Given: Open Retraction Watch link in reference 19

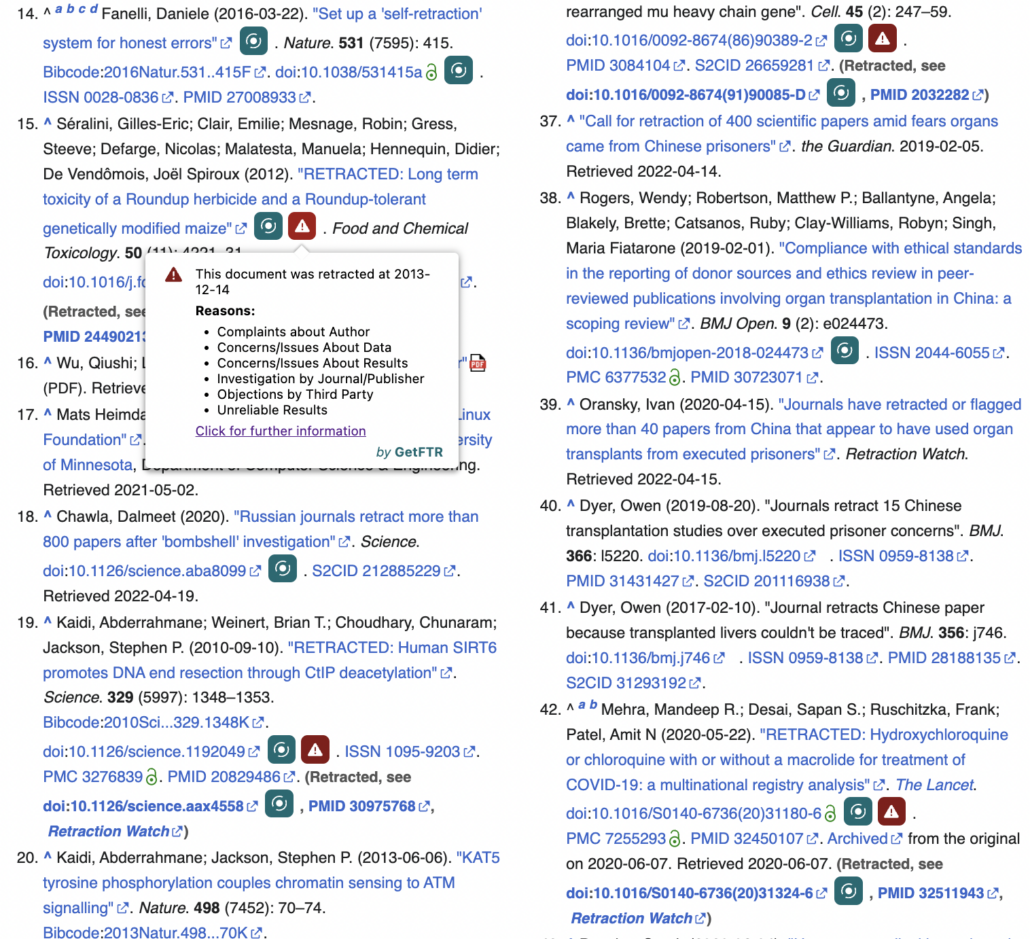Looking at the screenshot, I should 115,831.
